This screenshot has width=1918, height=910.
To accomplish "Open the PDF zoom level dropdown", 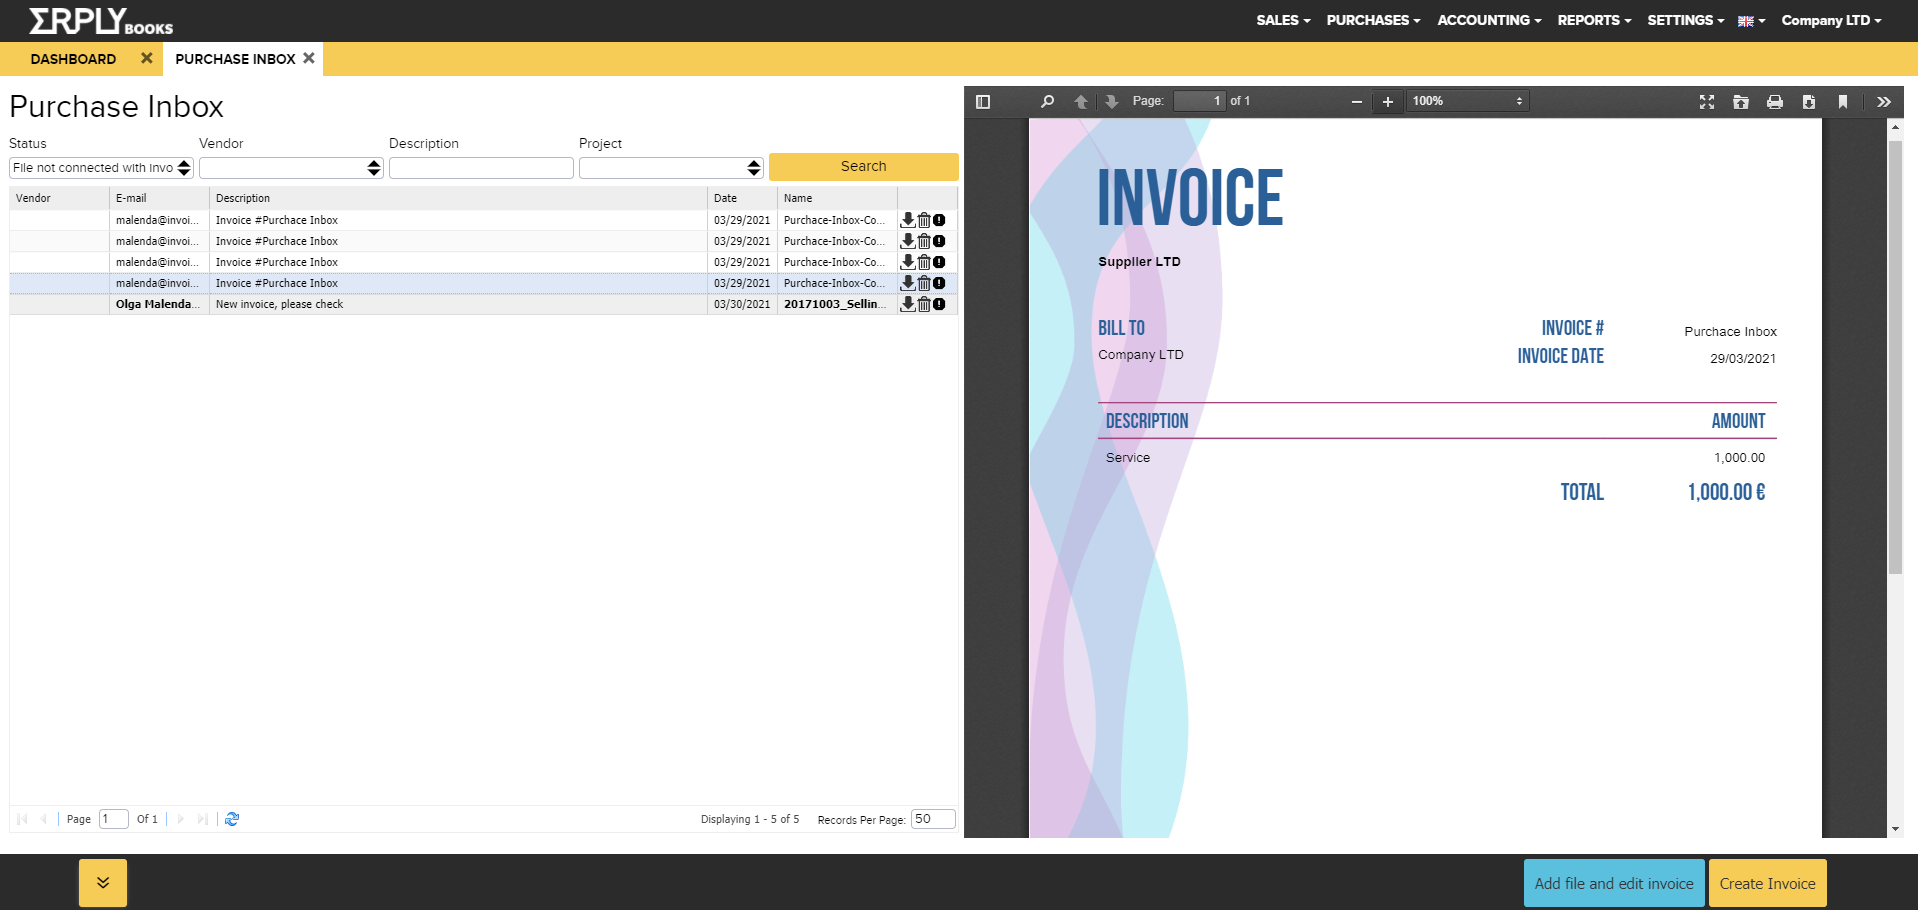I will 1466,102.
